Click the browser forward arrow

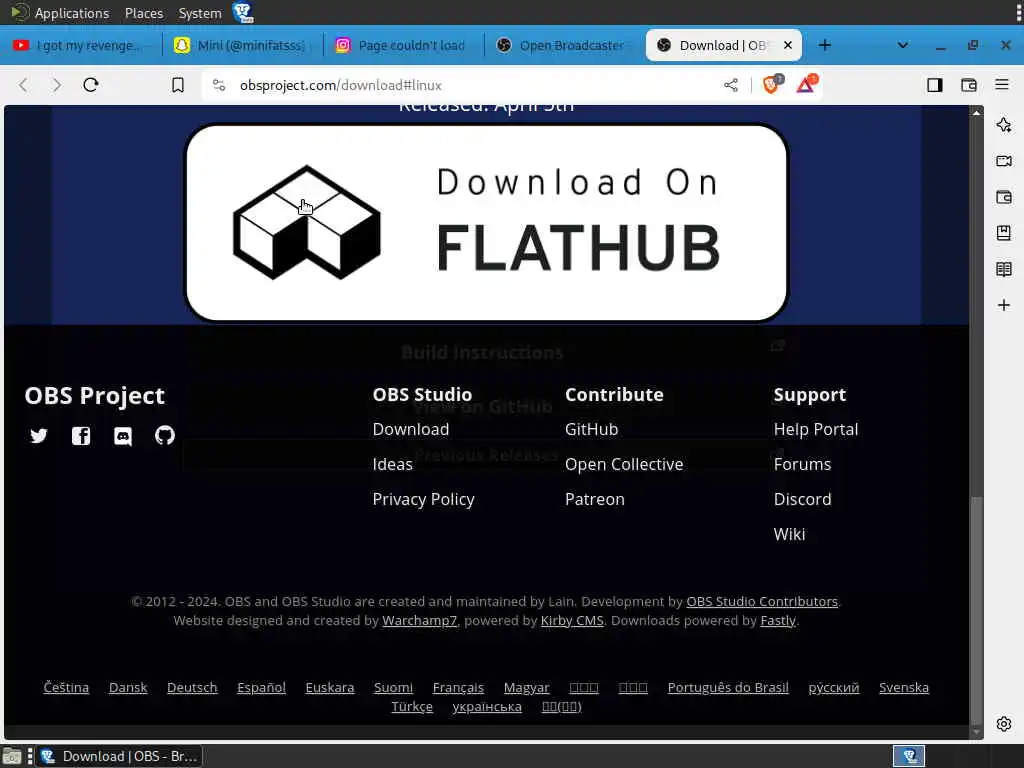tap(57, 85)
